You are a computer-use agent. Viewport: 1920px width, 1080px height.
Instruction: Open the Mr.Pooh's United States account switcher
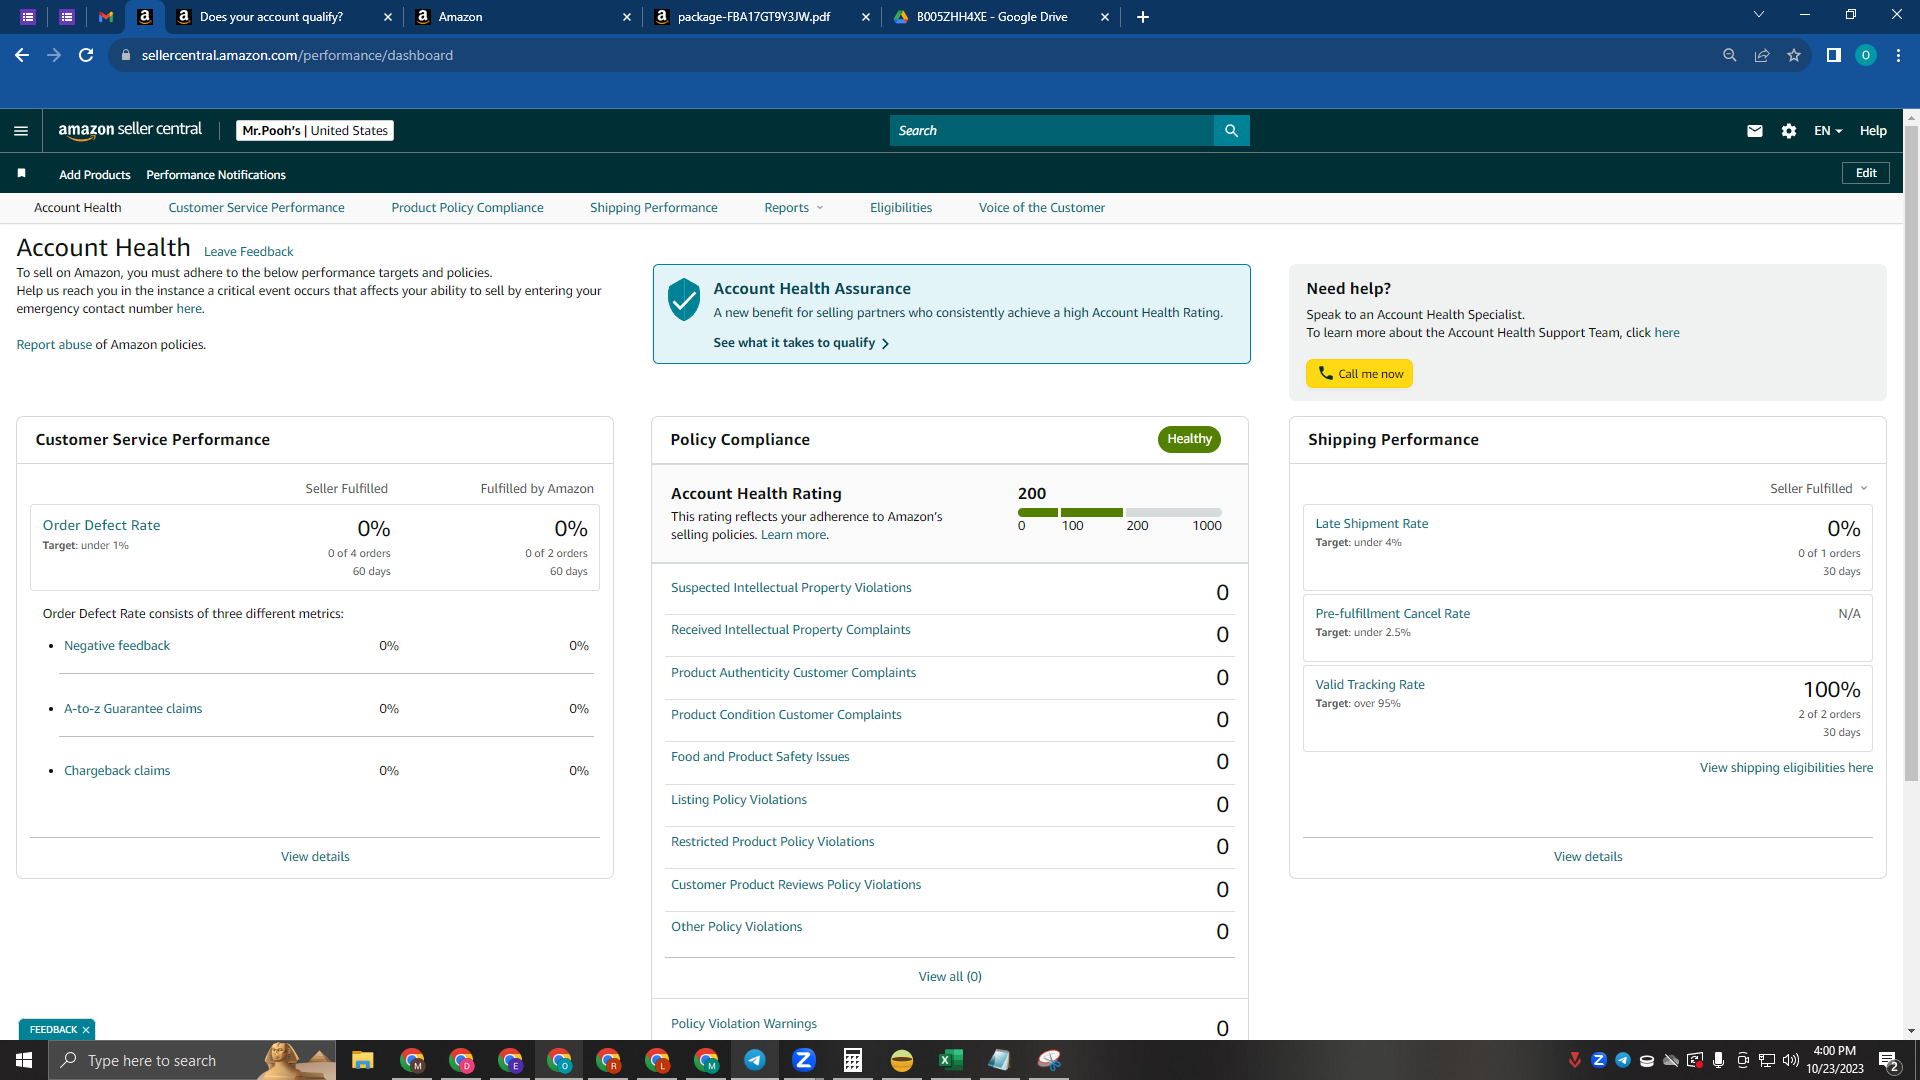[315, 131]
